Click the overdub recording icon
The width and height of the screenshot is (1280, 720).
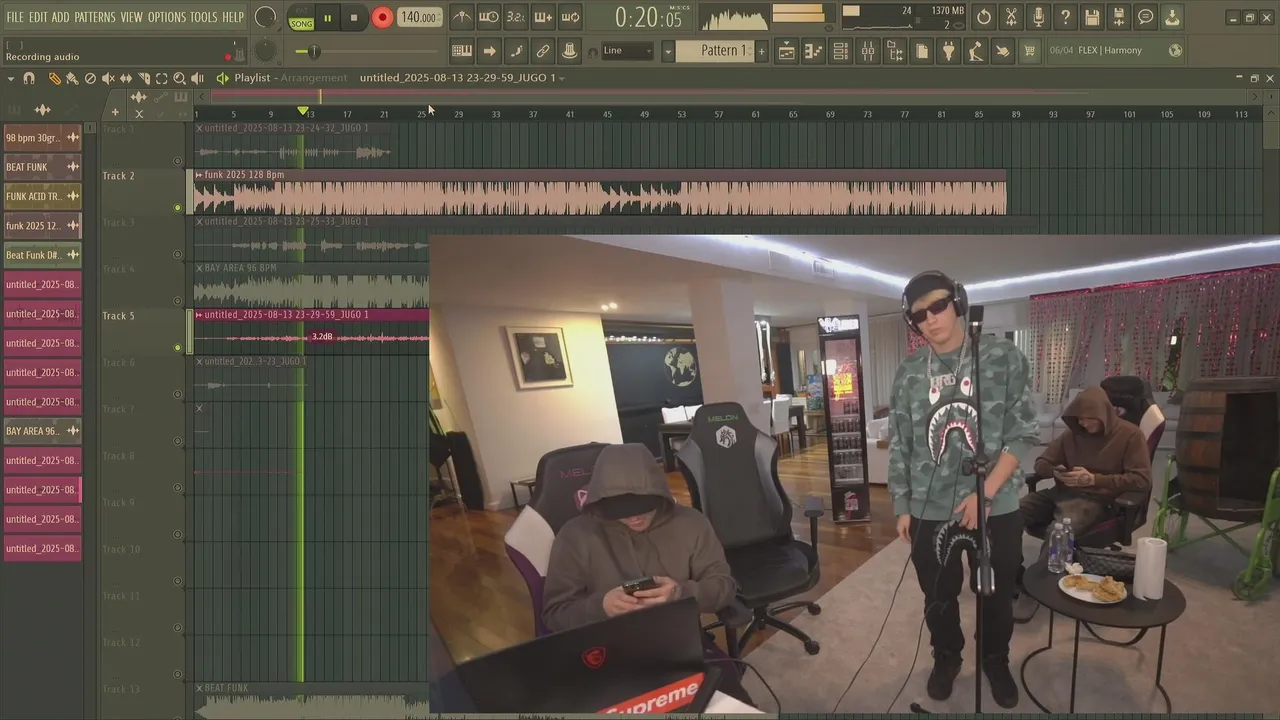543,17
